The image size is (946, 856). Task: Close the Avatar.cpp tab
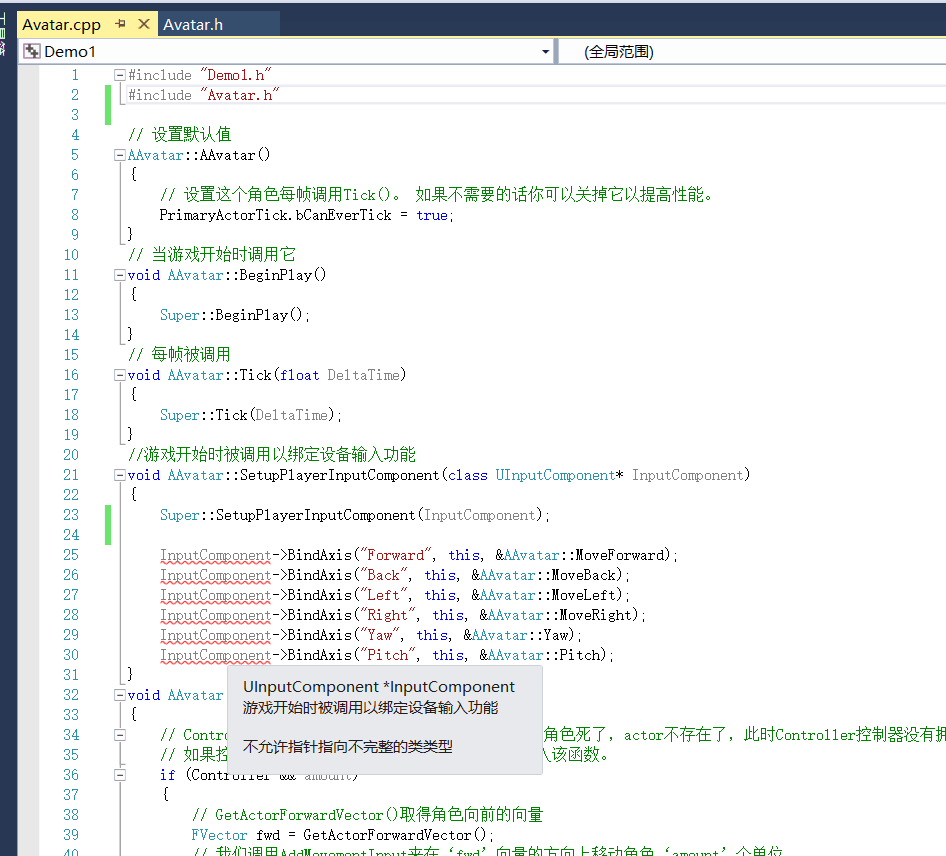point(144,24)
